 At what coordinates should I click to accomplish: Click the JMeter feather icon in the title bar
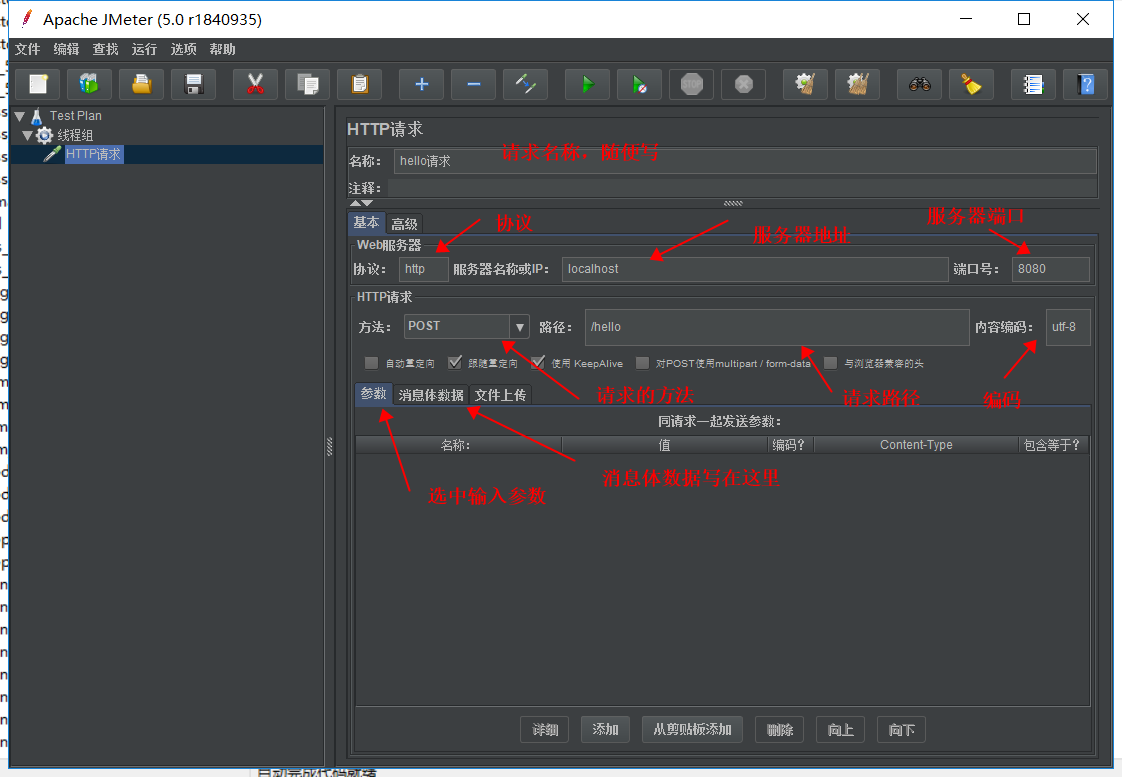pyautogui.click(x=26, y=19)
